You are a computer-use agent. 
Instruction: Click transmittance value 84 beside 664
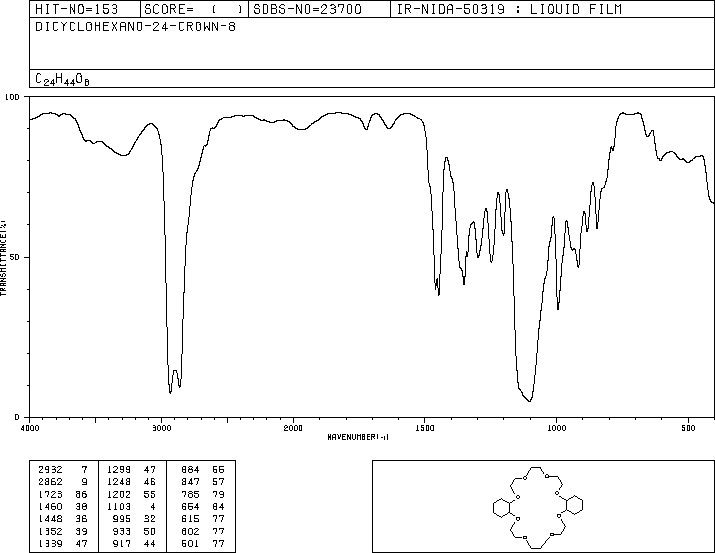tap(218, 506)
